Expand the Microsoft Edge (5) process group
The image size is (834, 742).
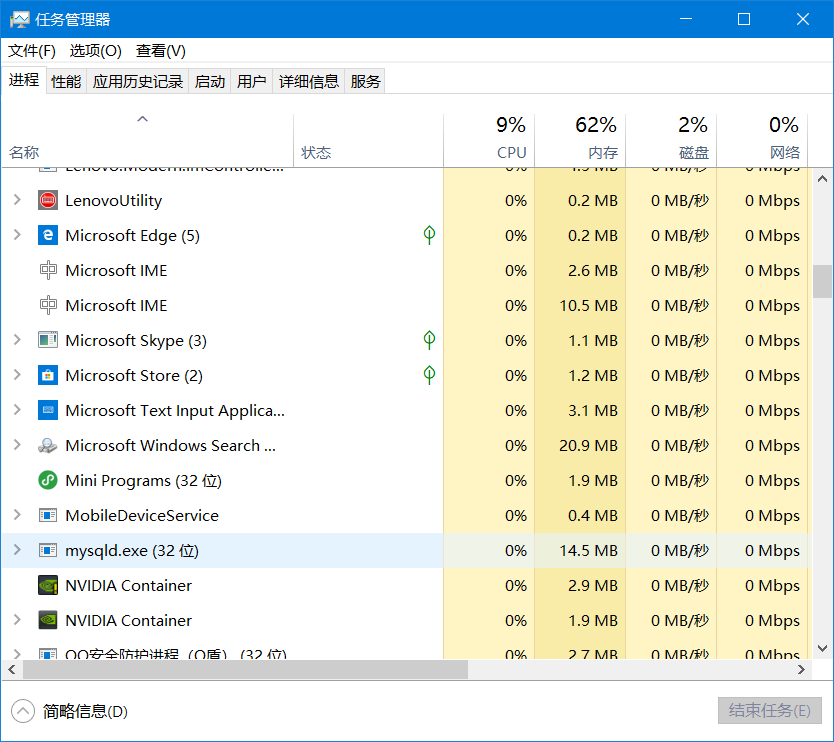point(17,235)
